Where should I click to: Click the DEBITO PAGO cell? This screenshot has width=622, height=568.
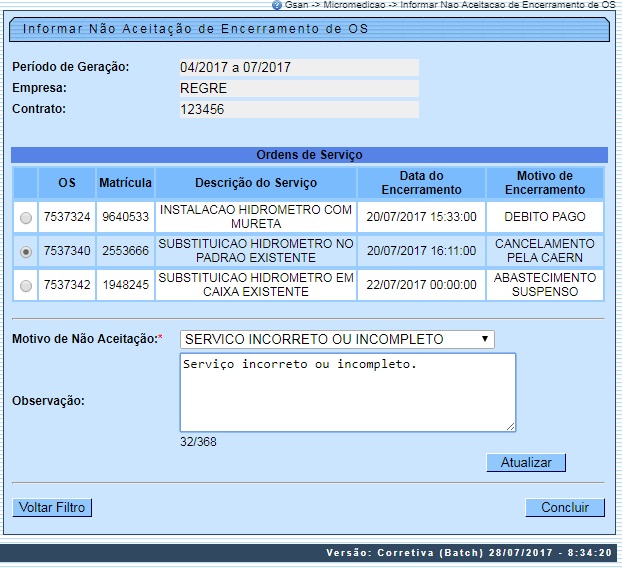545,217
